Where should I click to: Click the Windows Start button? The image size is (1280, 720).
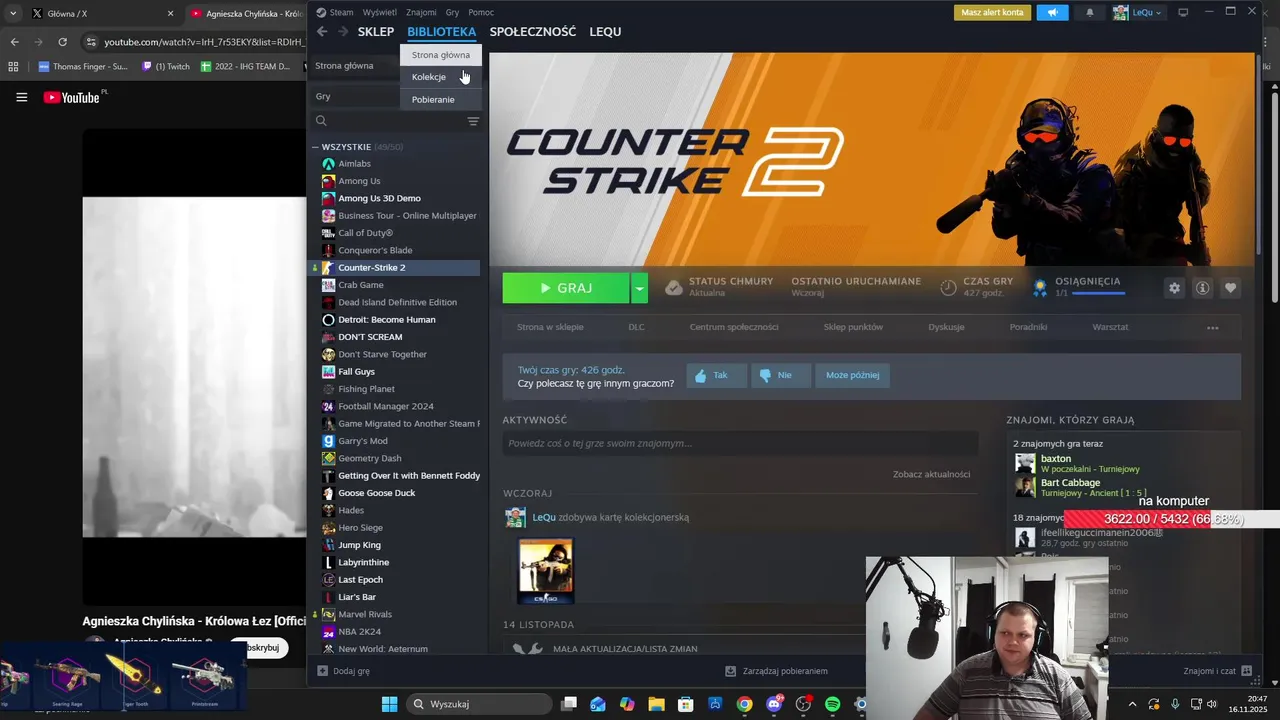[389, 704]
